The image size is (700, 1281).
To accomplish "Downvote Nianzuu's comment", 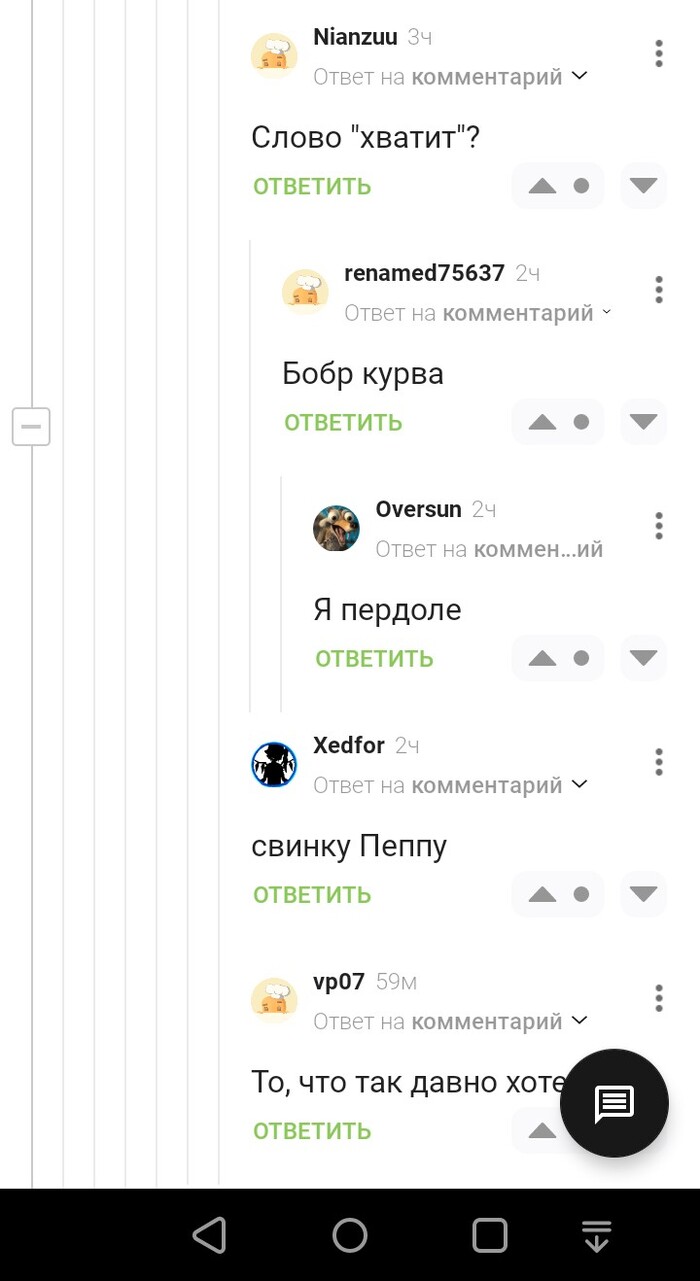I will click(643, 186).
